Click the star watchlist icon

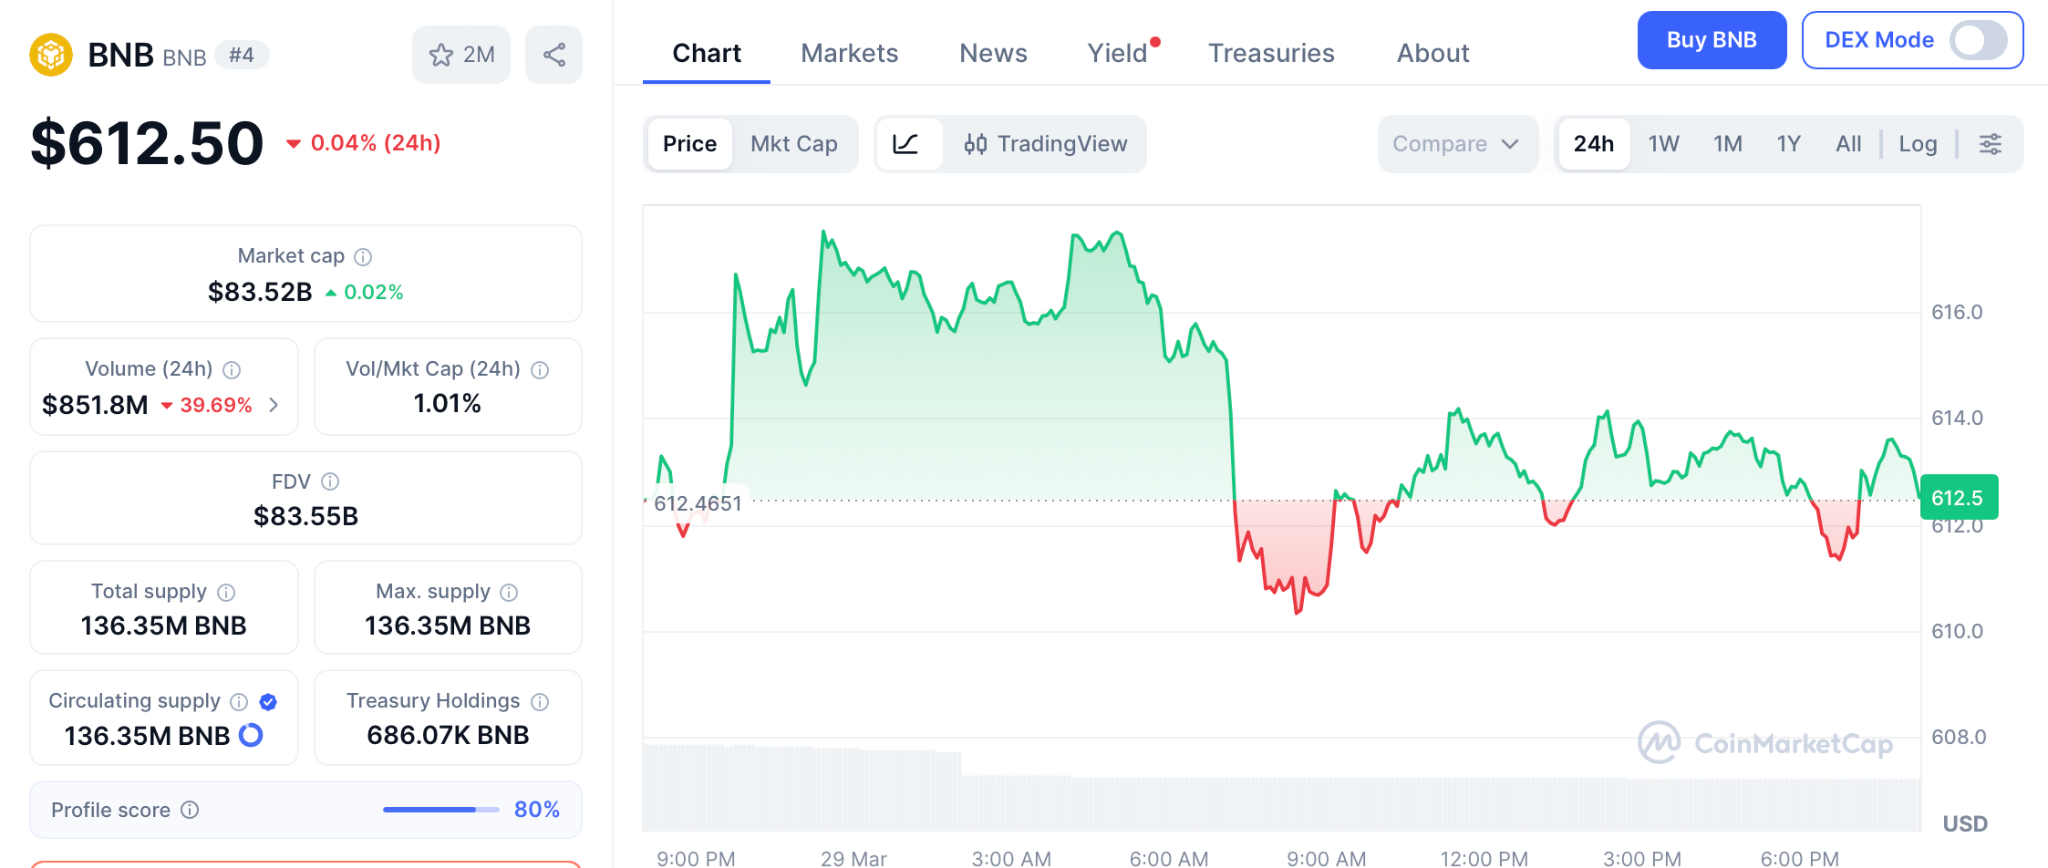point(441,55)
